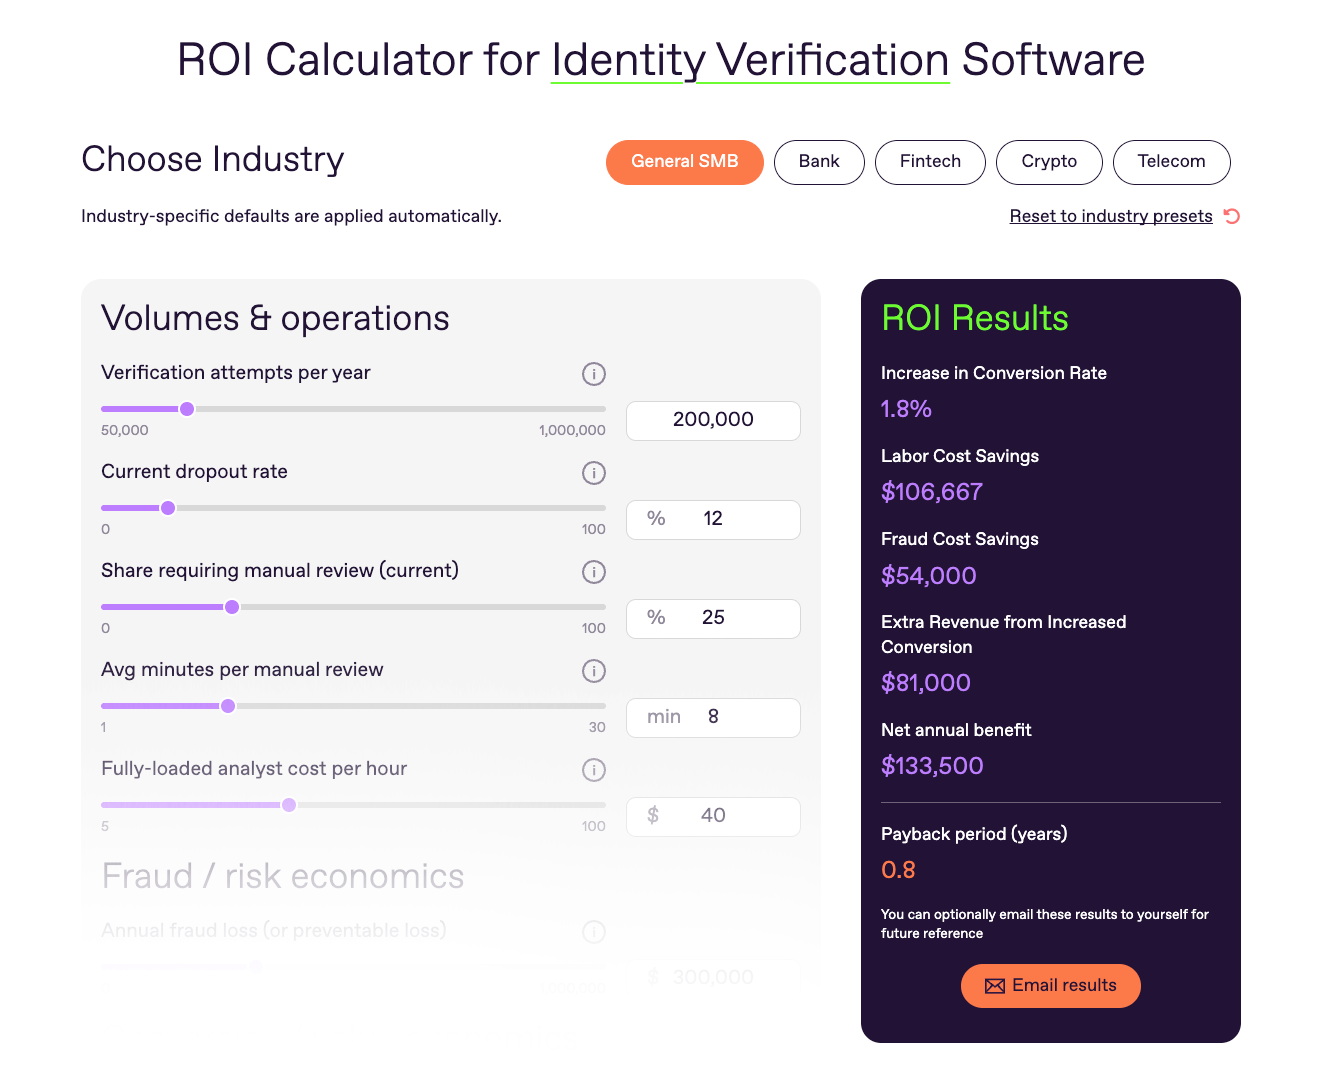This screenshot has width=1326, height=1091.
Task: Click the Current dropout rate info icon
Action: tap(593, 473)
